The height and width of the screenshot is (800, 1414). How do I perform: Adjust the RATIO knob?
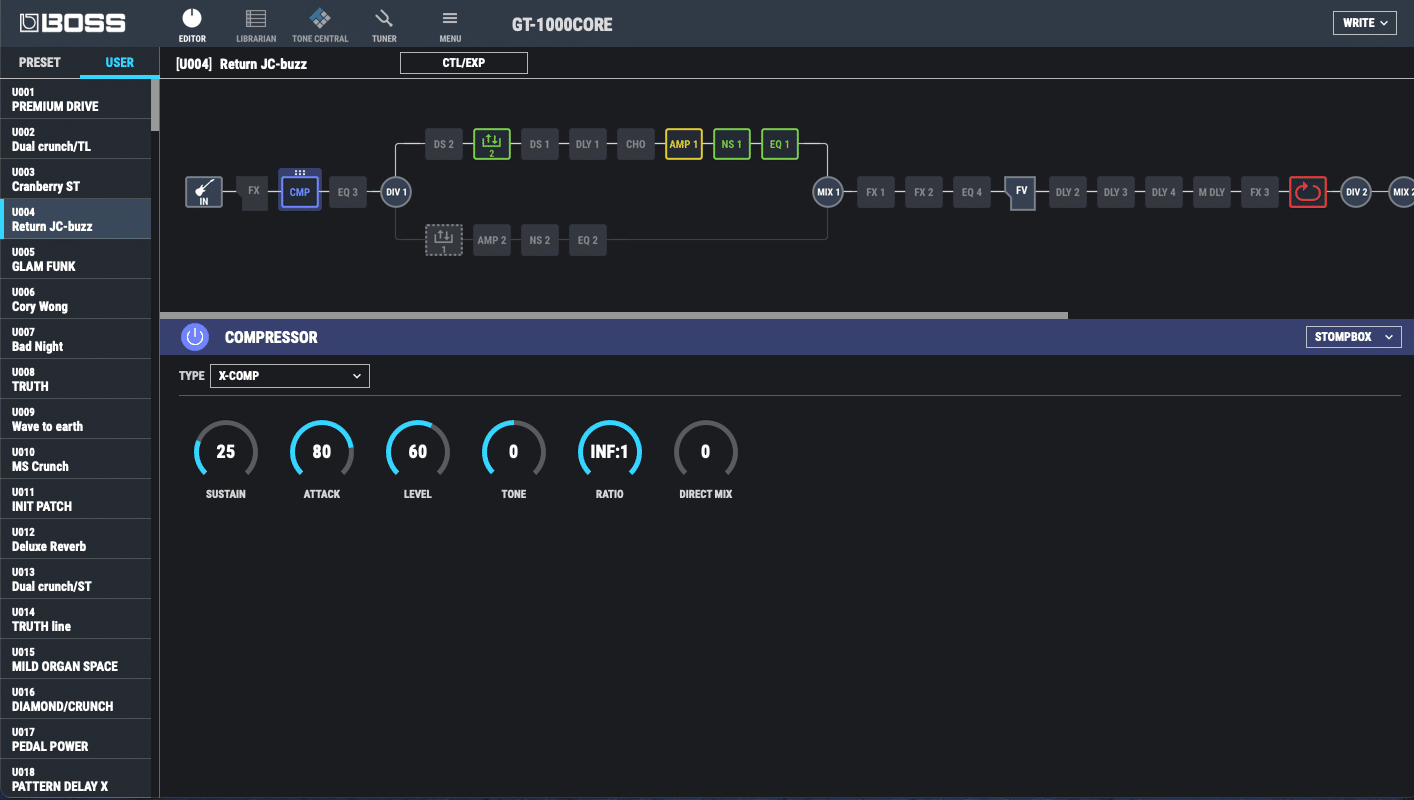click(x=610, y=452)
